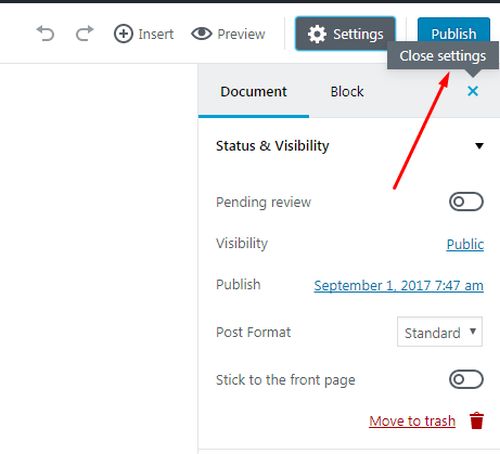Toggle the Pending review switch
500x454 pixels.
466,202
